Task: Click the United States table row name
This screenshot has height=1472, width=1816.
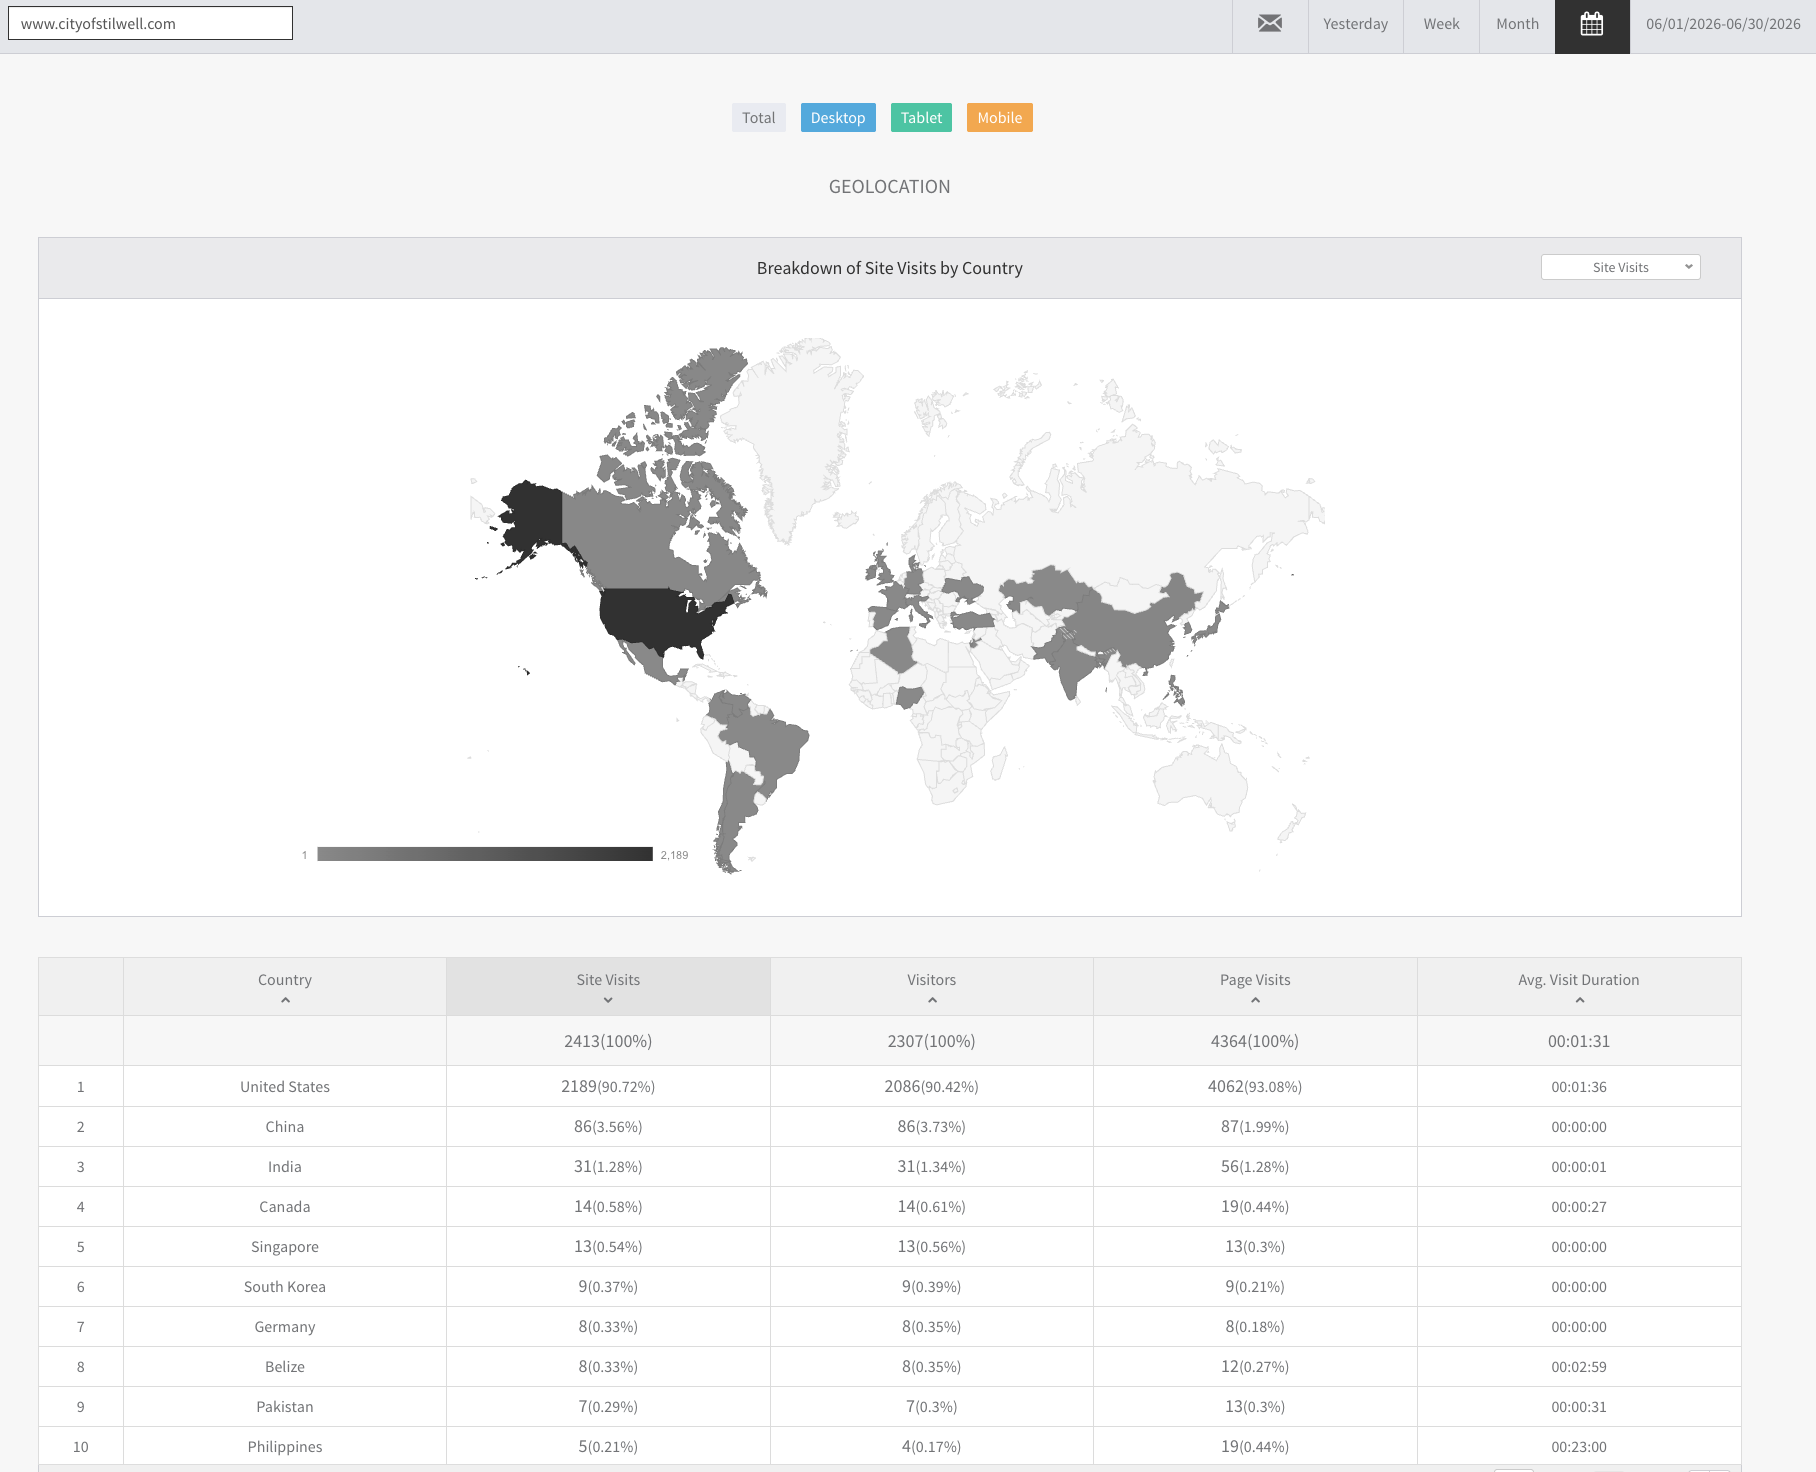Action: click(x=285, y=1087)
